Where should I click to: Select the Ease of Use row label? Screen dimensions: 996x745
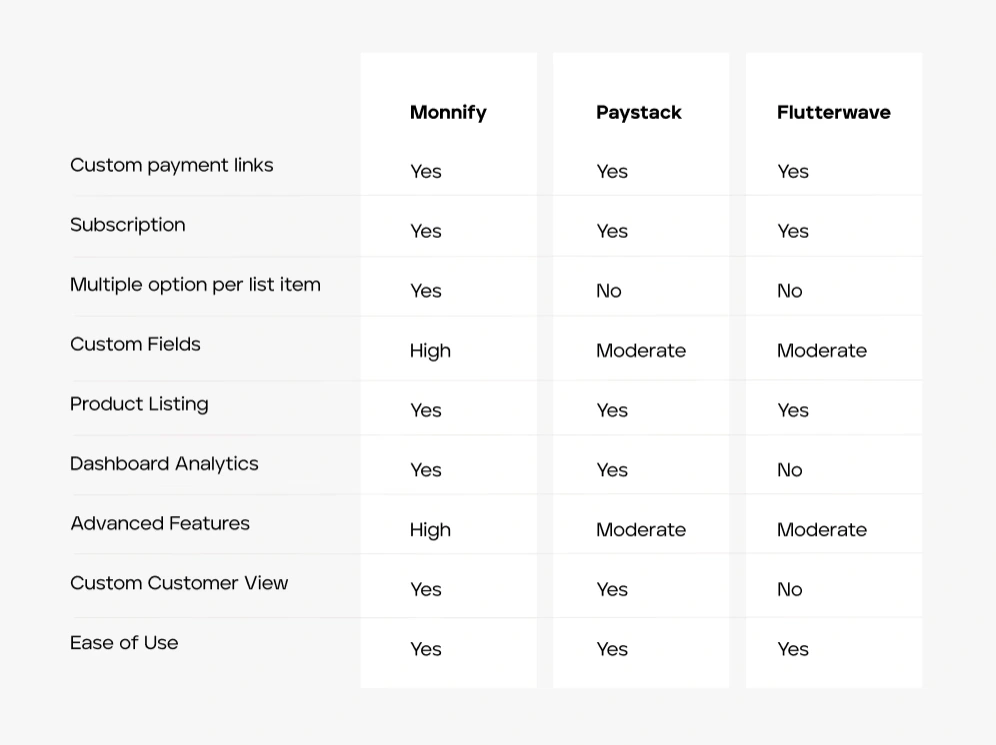point(124,643)
